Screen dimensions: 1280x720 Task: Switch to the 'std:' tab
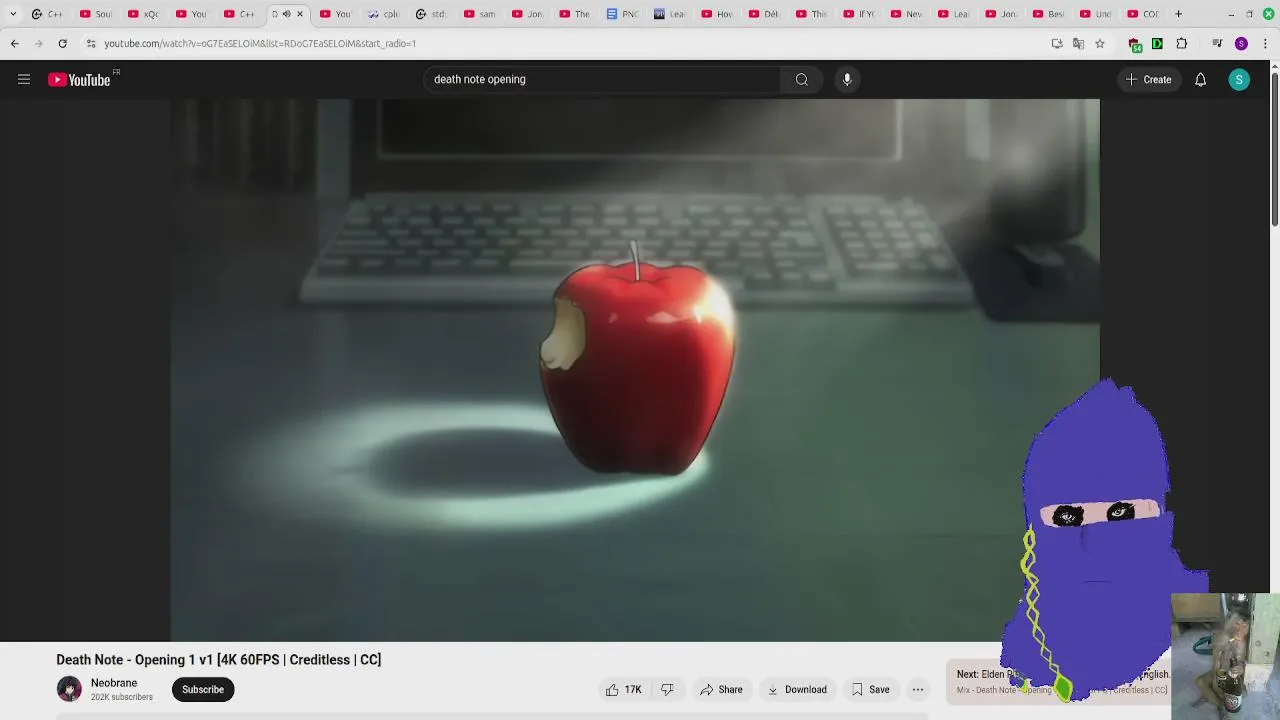432,14
